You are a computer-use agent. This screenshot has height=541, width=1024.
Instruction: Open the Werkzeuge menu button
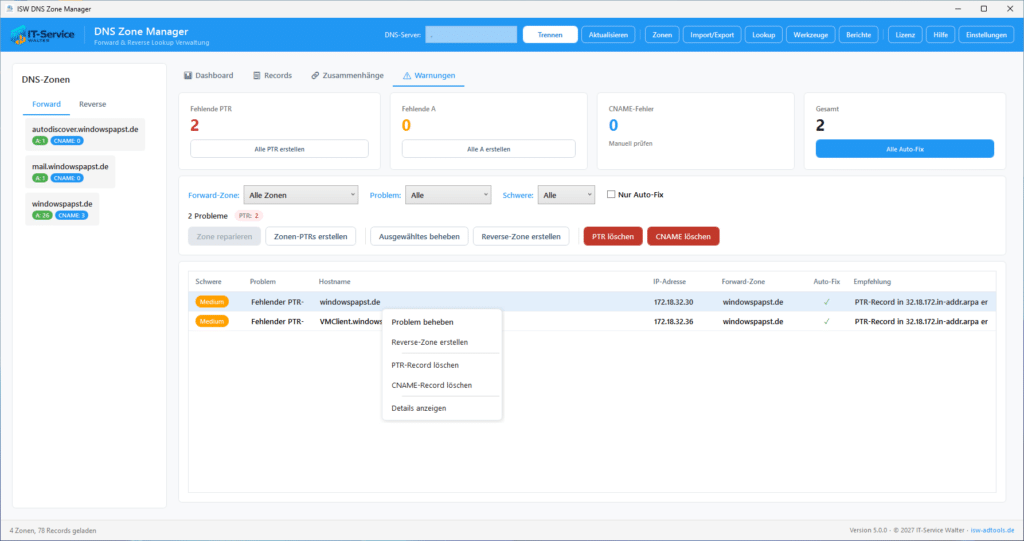click(810, 35)
